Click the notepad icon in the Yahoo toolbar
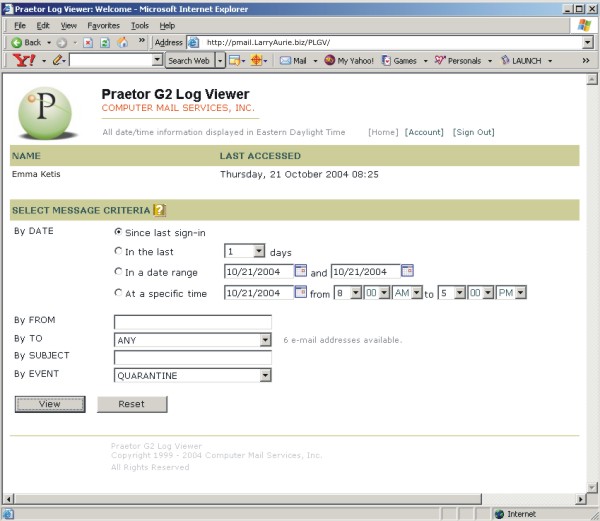This screenshot has height=521, width=600. pos(234,60)
